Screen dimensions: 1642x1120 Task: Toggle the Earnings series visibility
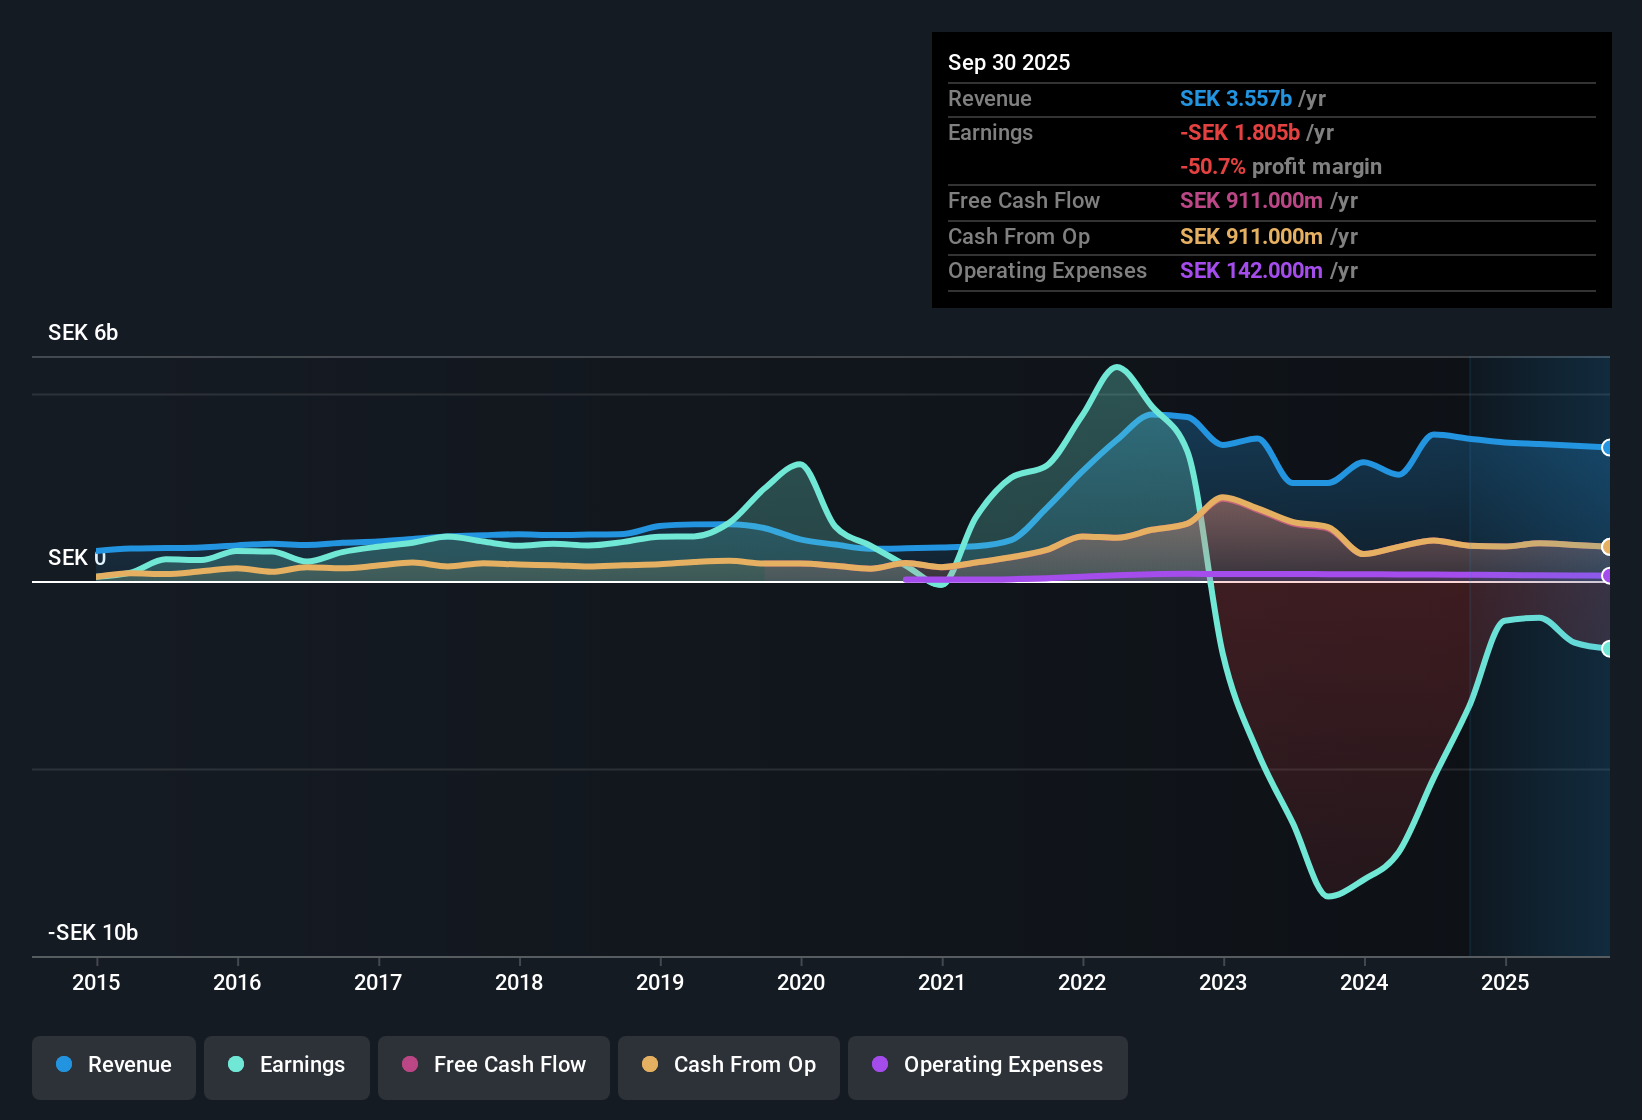tap(286, 1066)
